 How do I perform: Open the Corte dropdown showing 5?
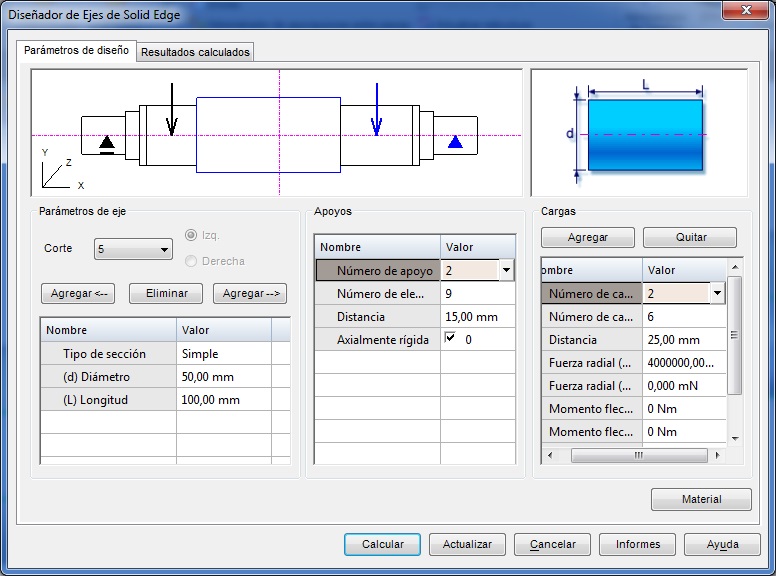point(133,249)
